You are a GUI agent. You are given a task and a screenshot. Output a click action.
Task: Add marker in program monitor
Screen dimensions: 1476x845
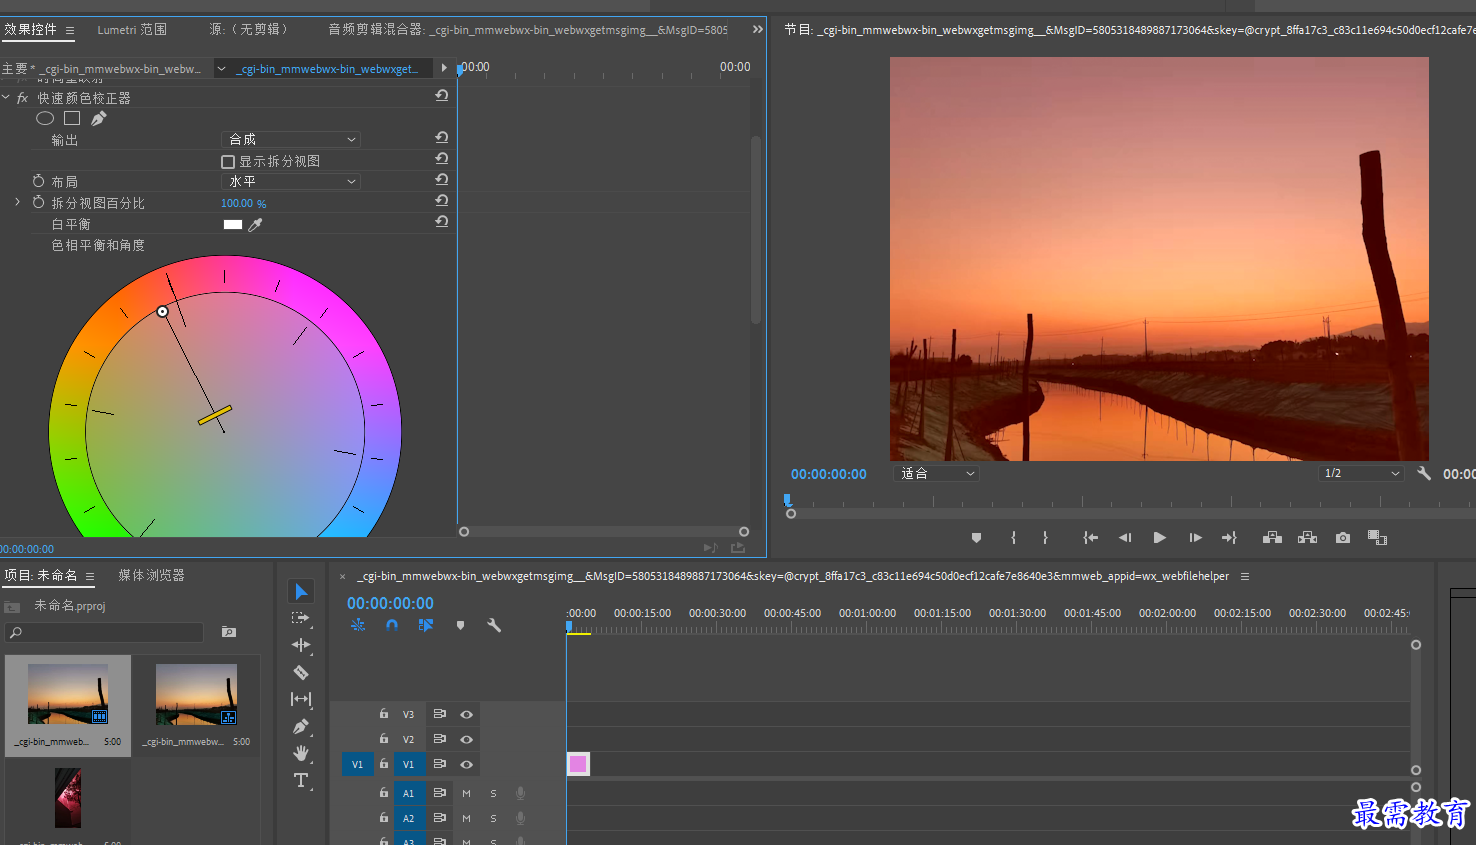pyautogui.click(x=976, y=538)
